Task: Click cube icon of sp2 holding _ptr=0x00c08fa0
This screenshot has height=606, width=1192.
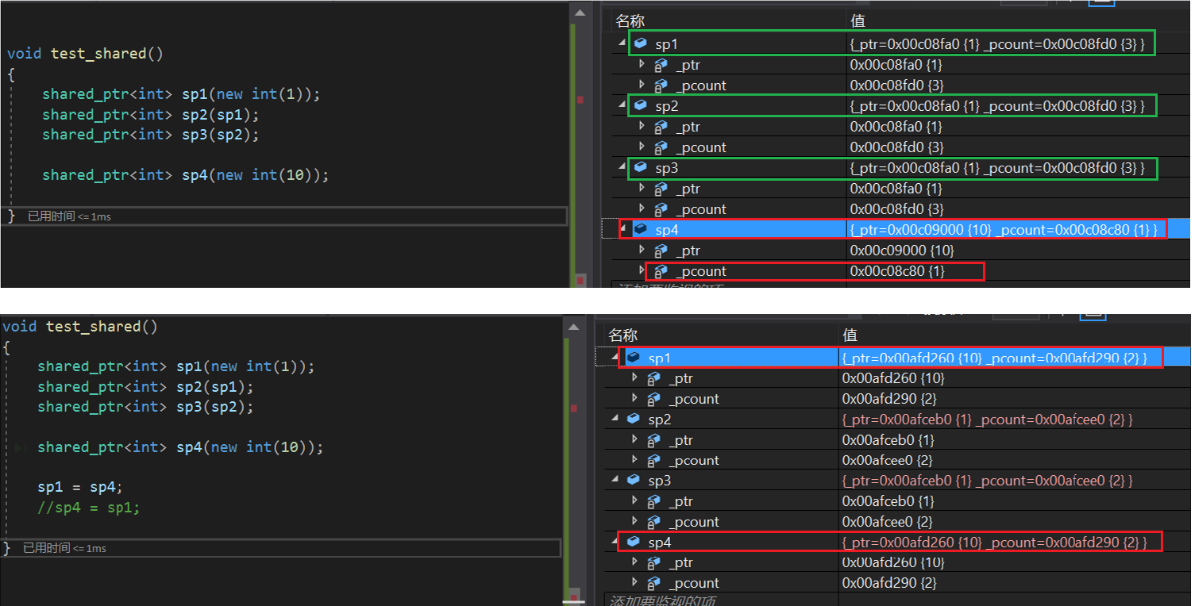Action: [640, 105]
